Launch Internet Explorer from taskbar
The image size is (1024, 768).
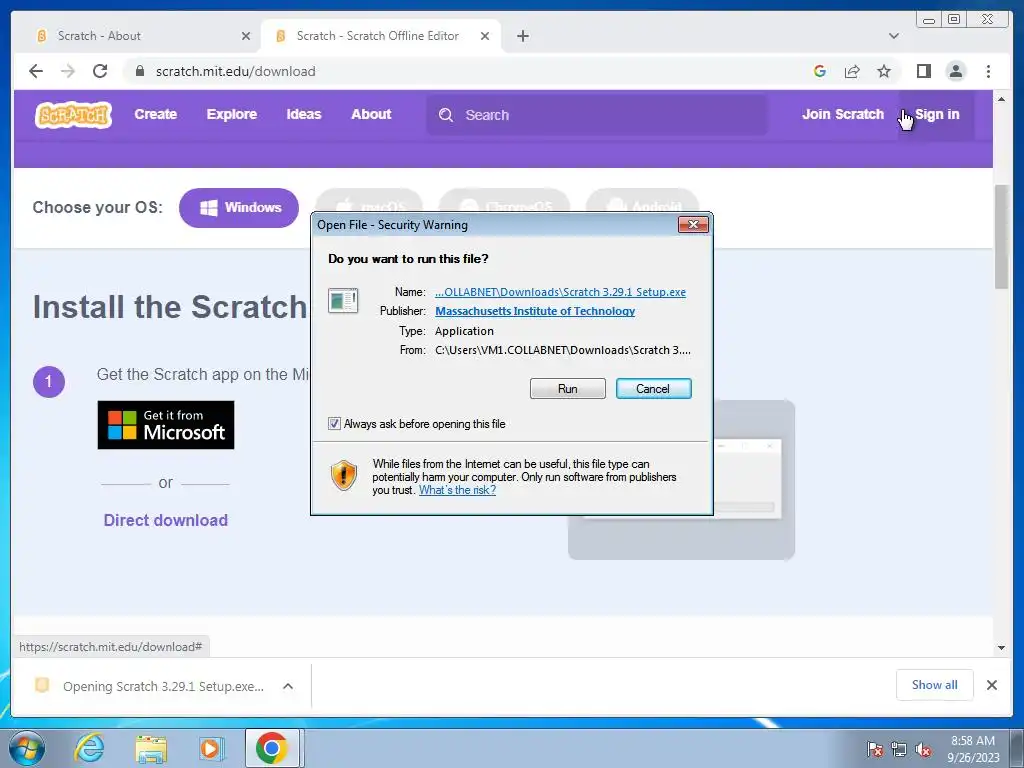(89, 748)
